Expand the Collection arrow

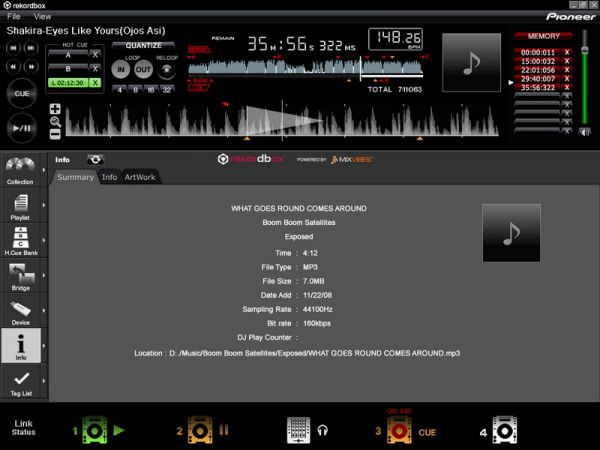point(44,170)
